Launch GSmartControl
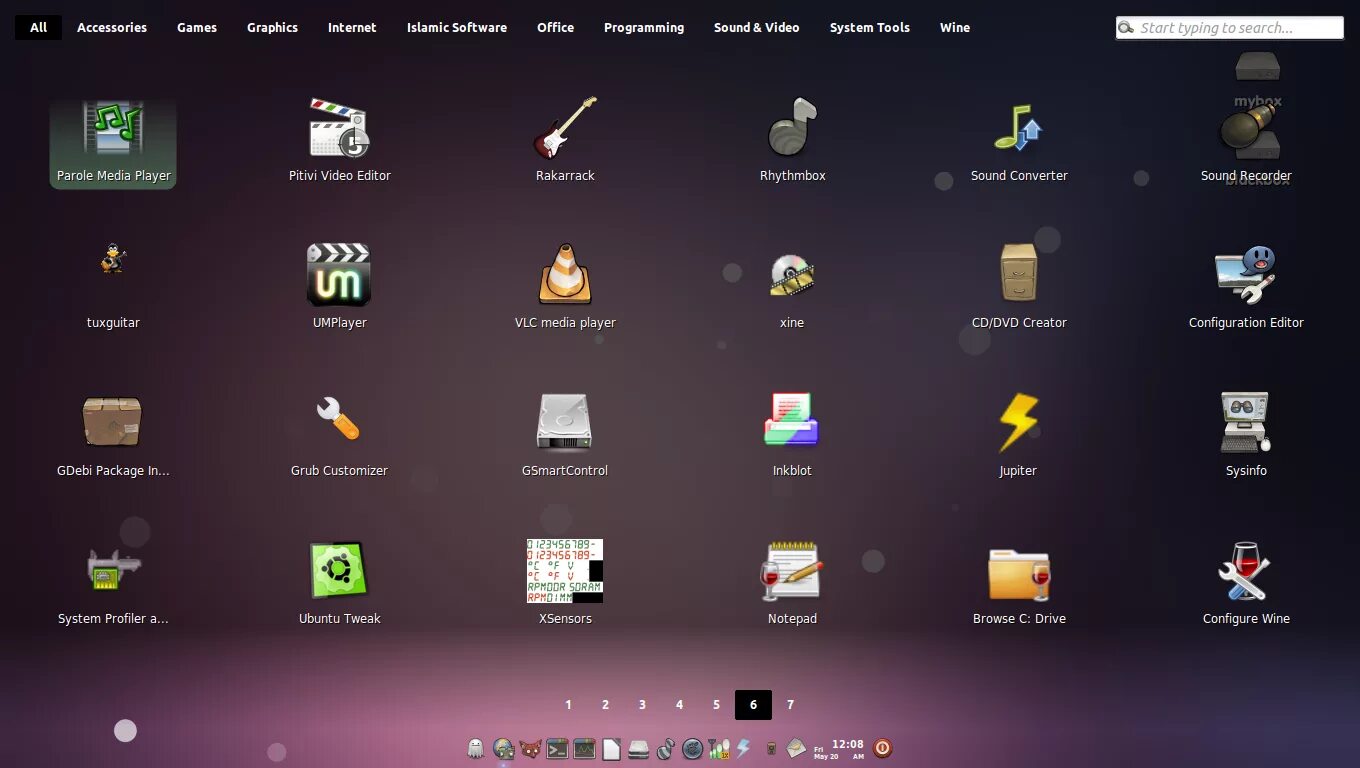The image size is (1360, 768). 565,436
